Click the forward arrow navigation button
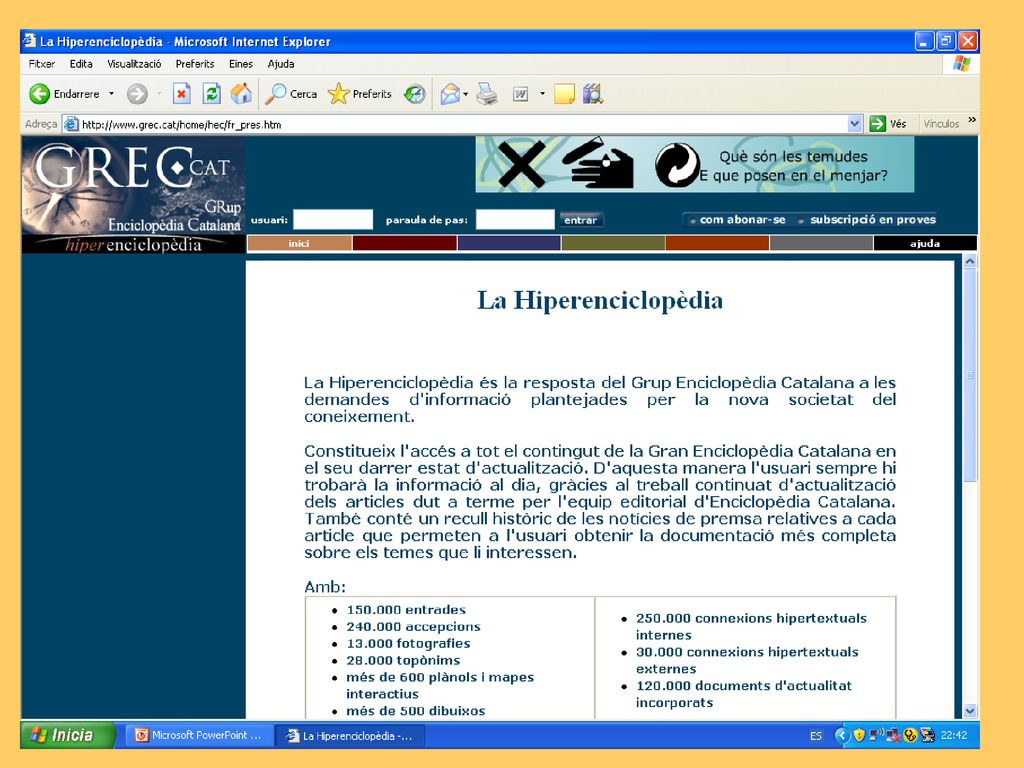 137,94
